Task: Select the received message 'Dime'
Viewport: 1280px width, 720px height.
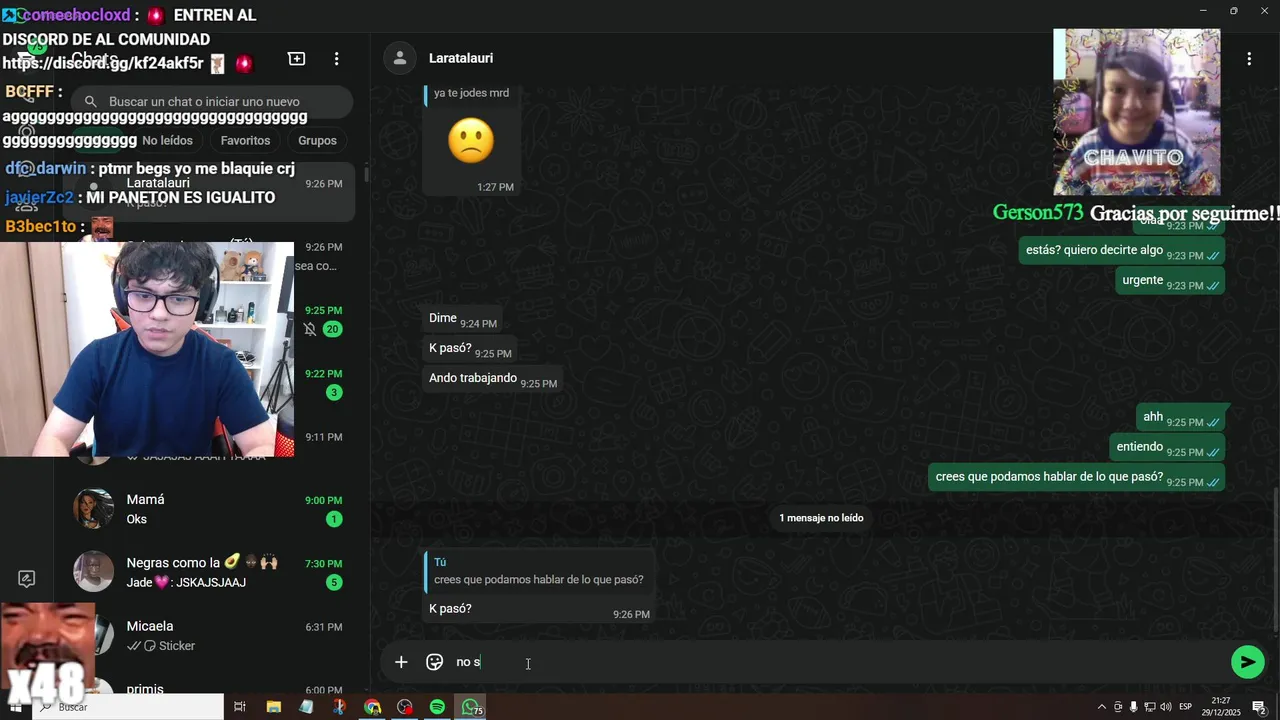Action: (463, 319)
